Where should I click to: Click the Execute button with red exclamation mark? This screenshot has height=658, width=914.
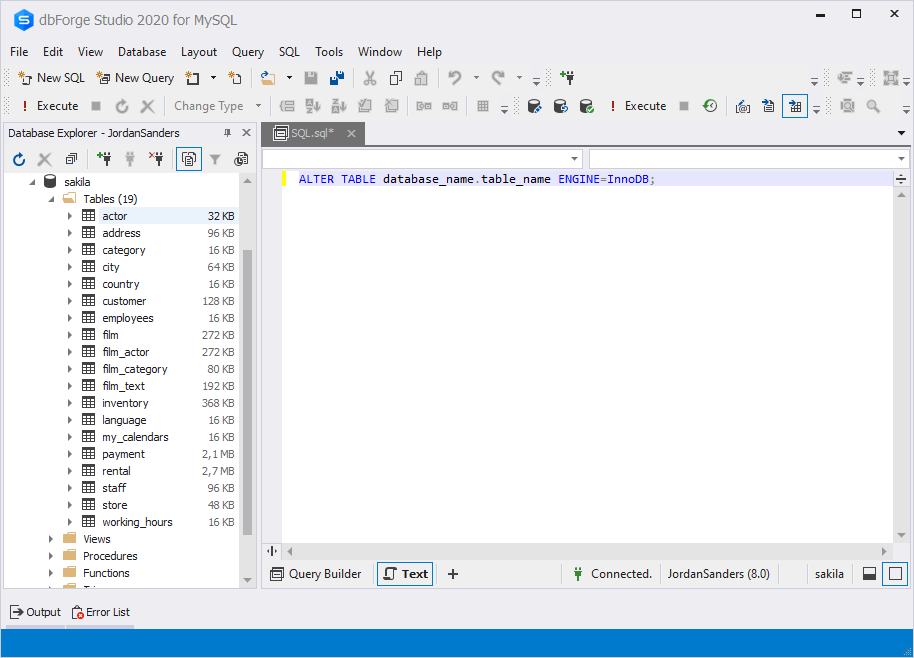tap(49, 106)
